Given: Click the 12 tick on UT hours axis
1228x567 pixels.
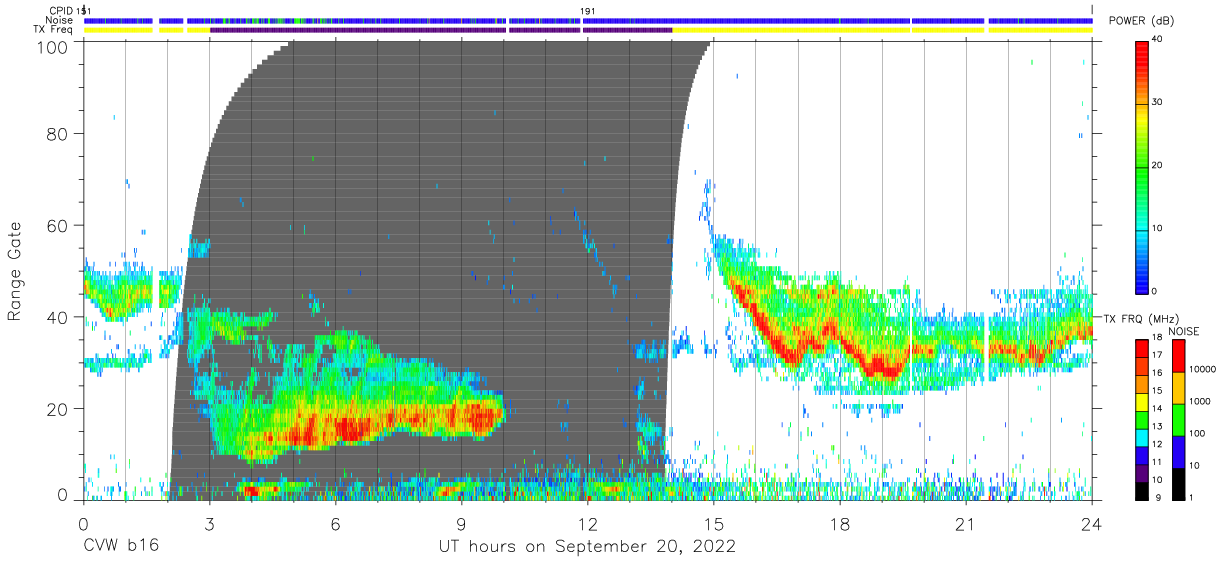Looking at the screenshot, I should (x=588, y=523).
